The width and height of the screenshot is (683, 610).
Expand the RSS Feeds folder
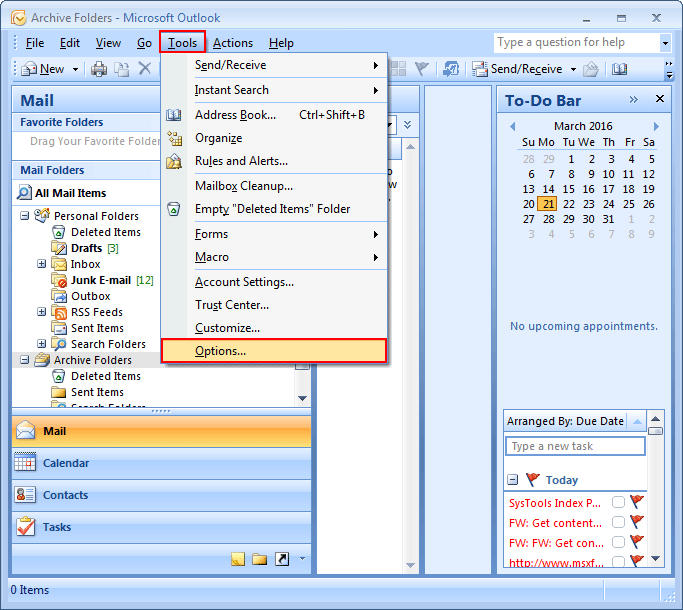[41, 312]
